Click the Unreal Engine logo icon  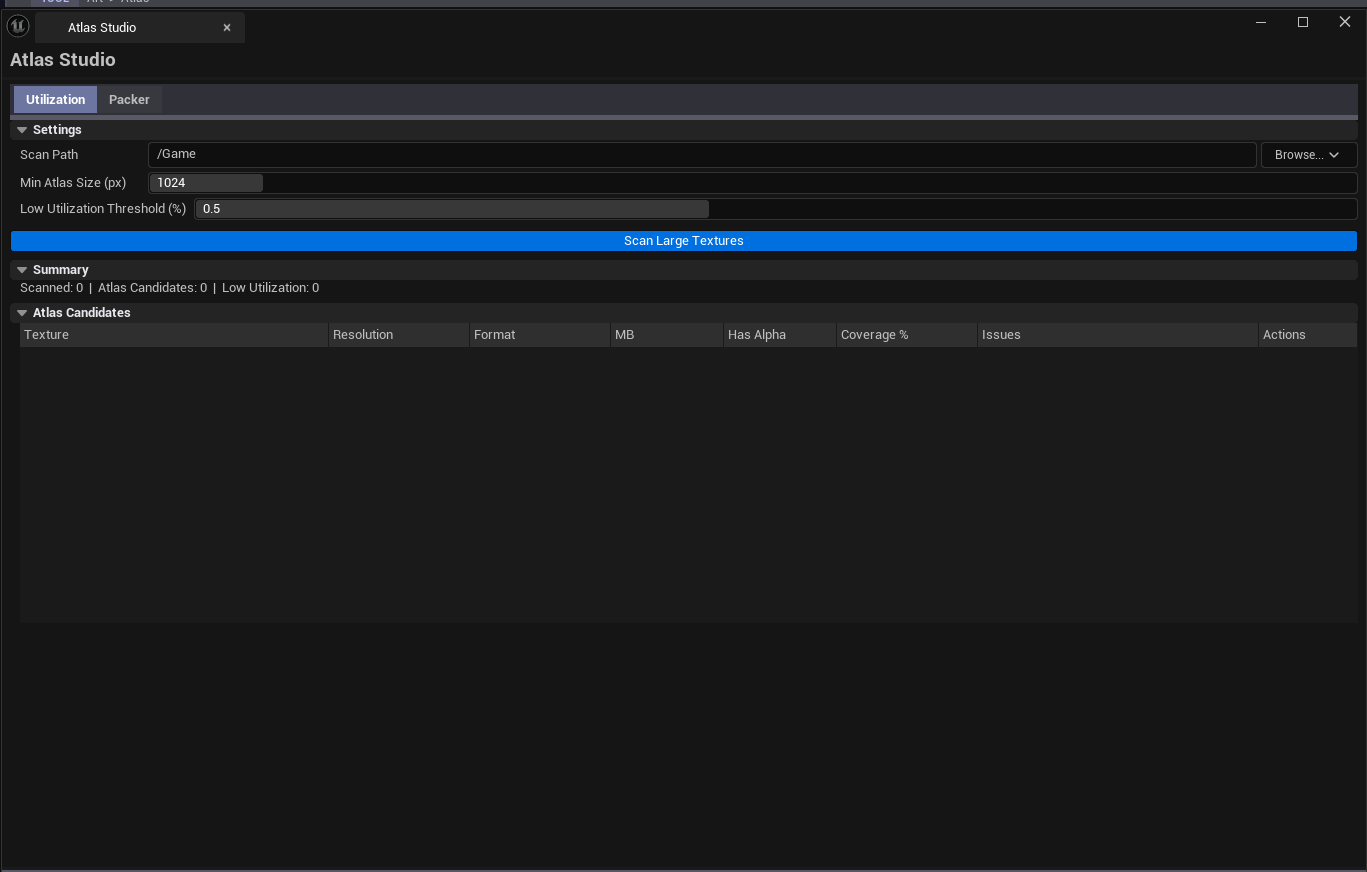pyautogui.click(x=18, y=26)
